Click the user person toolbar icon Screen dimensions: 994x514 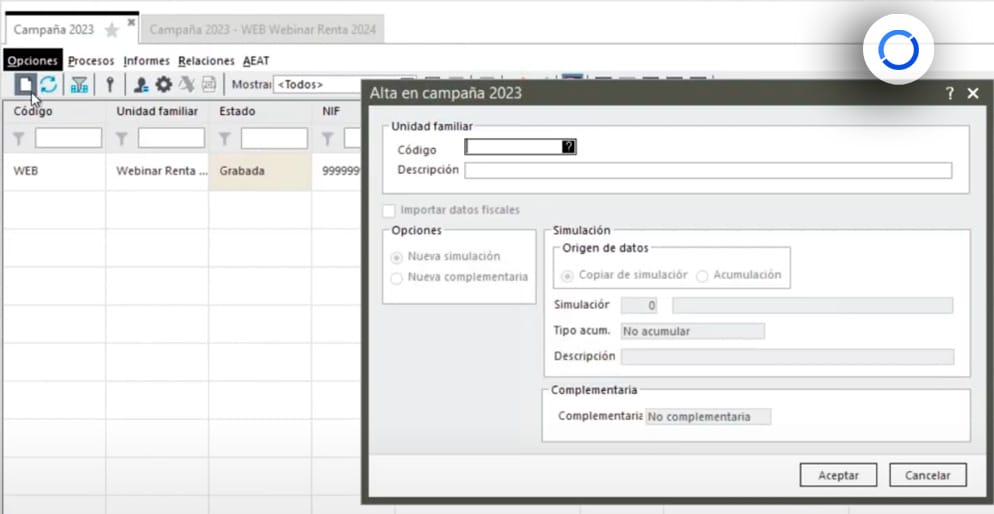(141, 85)
